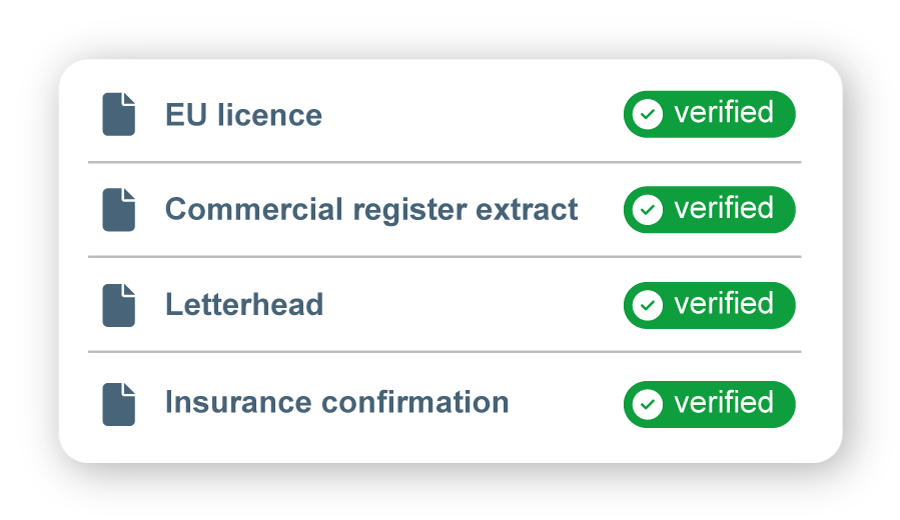
Task: Click the checkmark circle in EU licence badge
Action: point(648,114)
